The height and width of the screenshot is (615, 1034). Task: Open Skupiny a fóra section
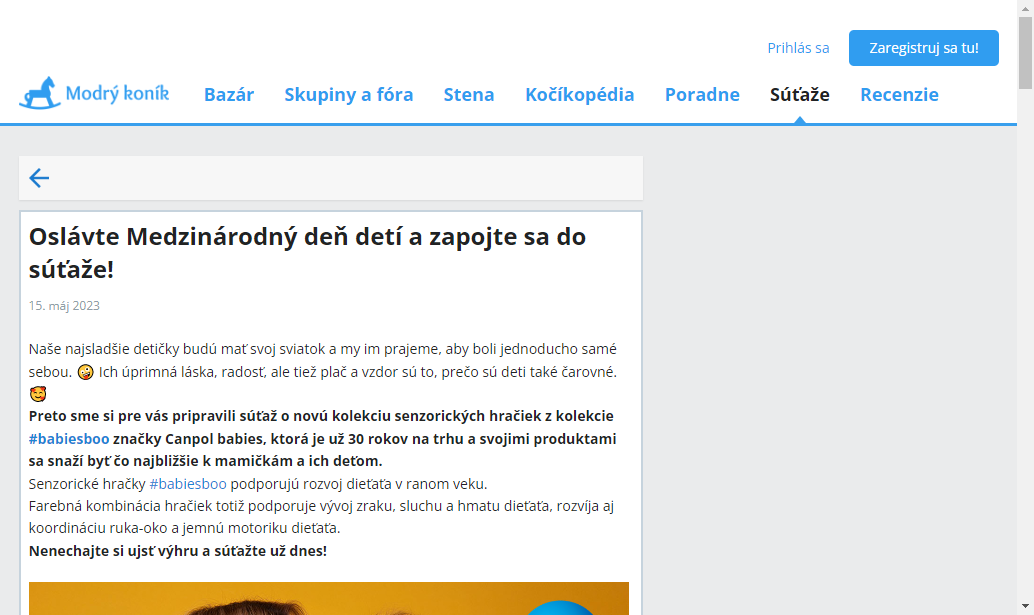click(349, 94)
